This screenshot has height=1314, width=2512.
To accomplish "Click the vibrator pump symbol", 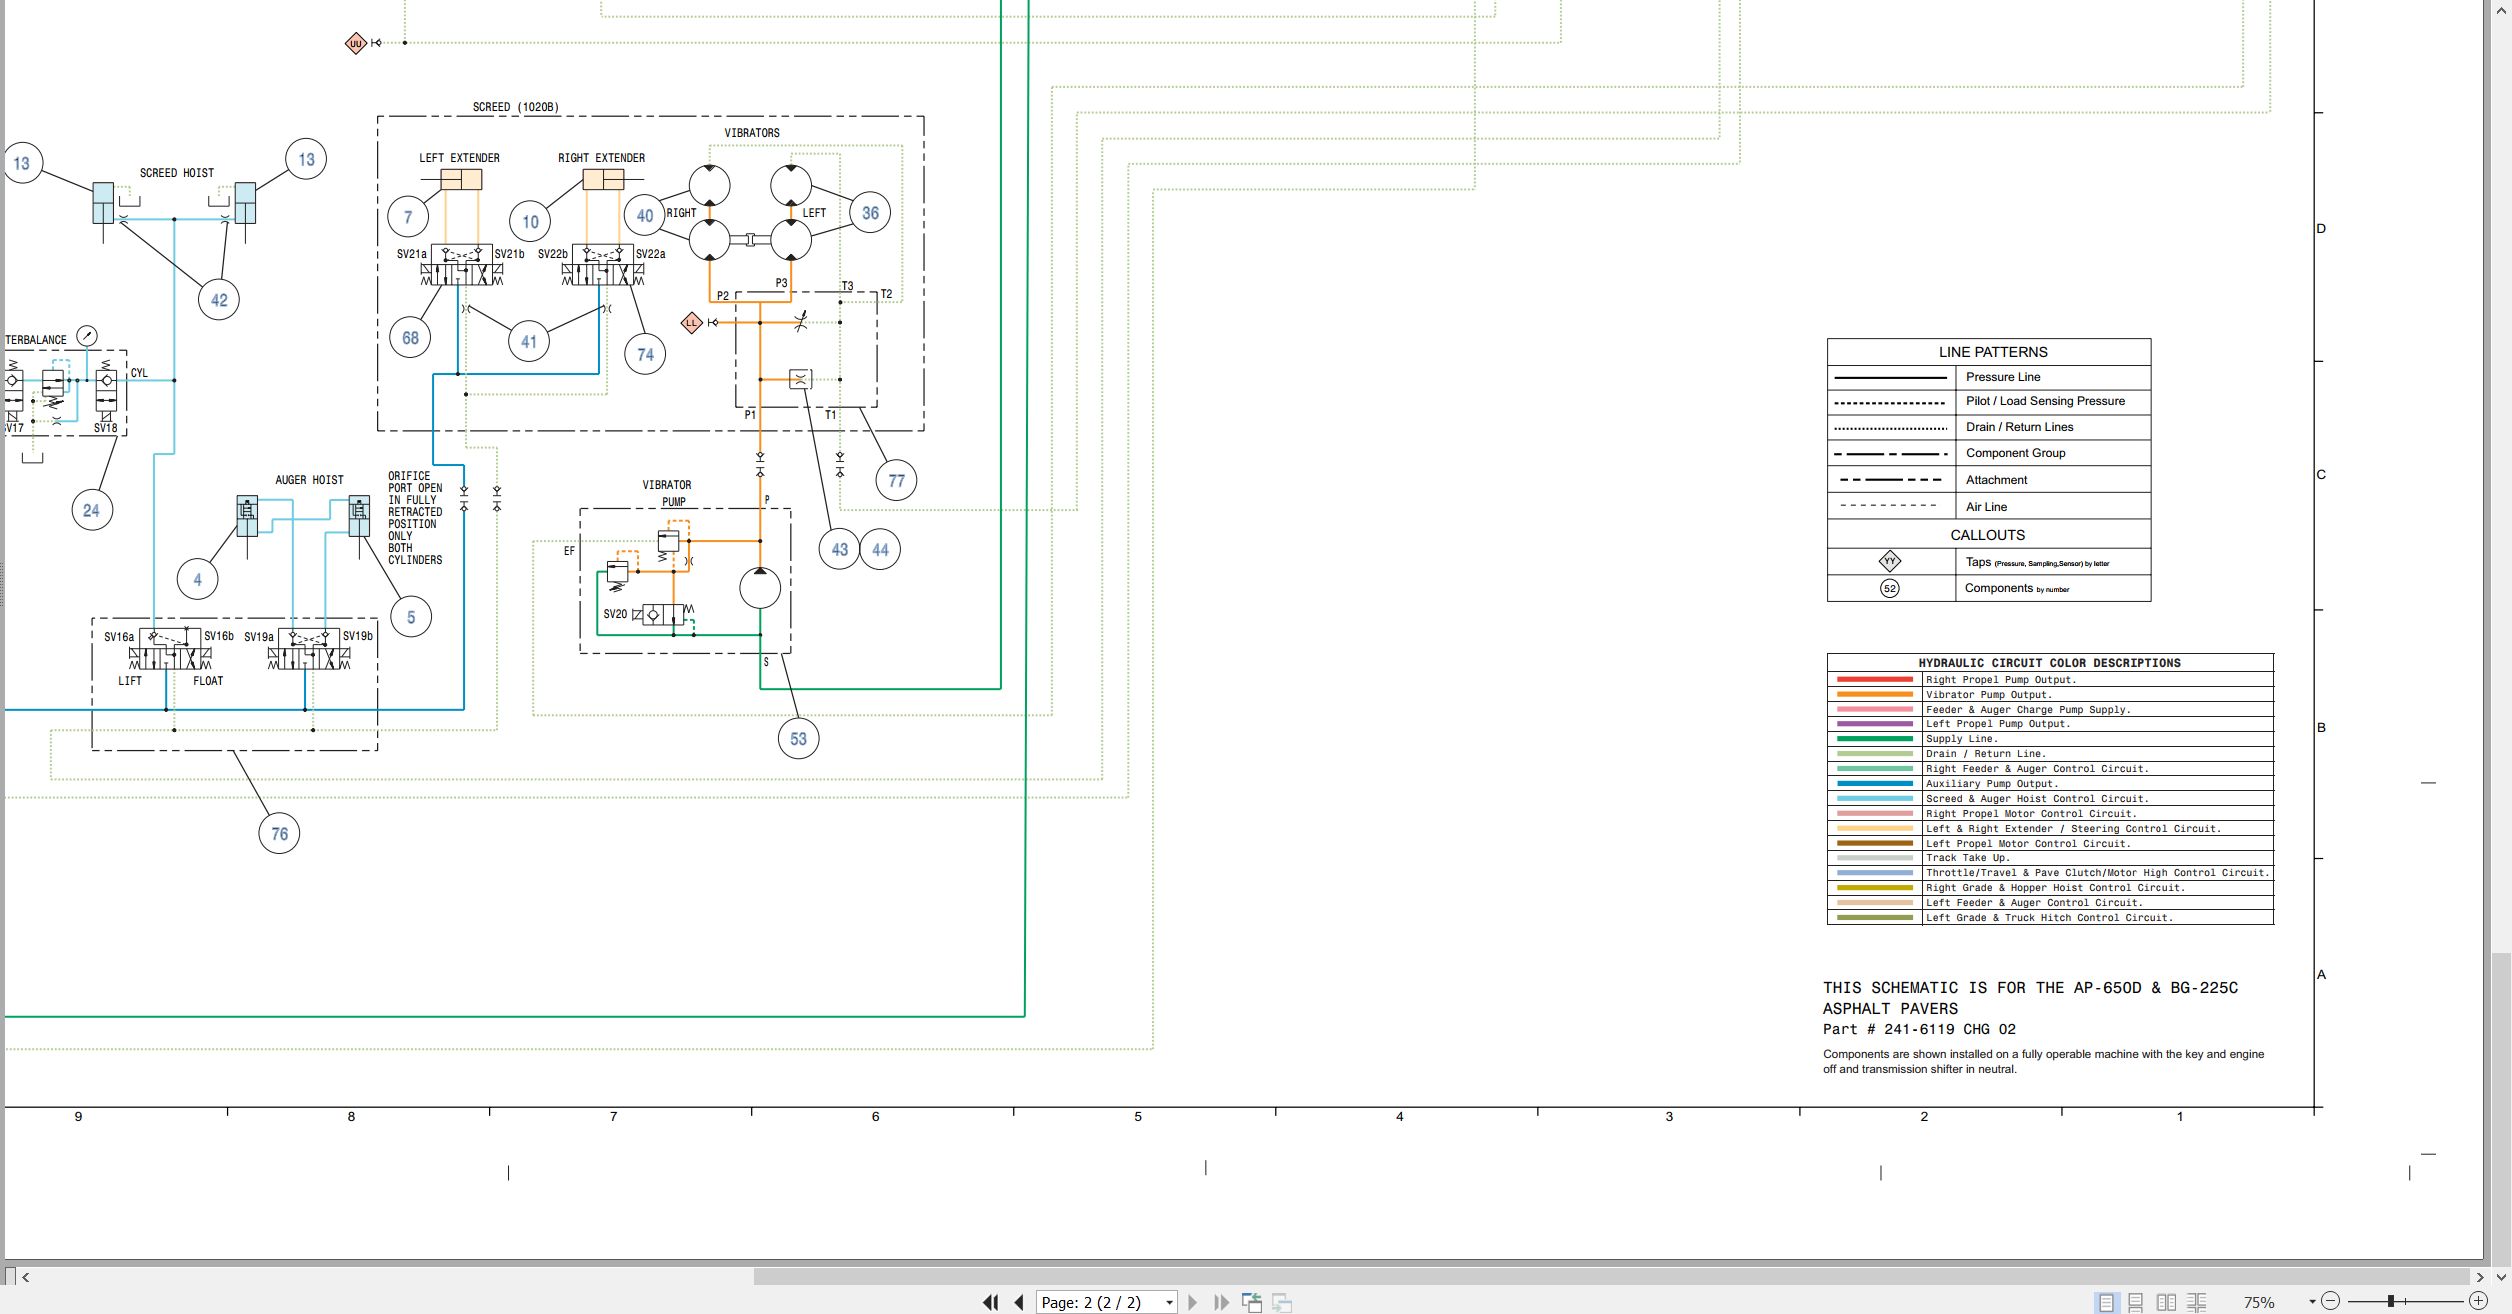I will [760, 588].
